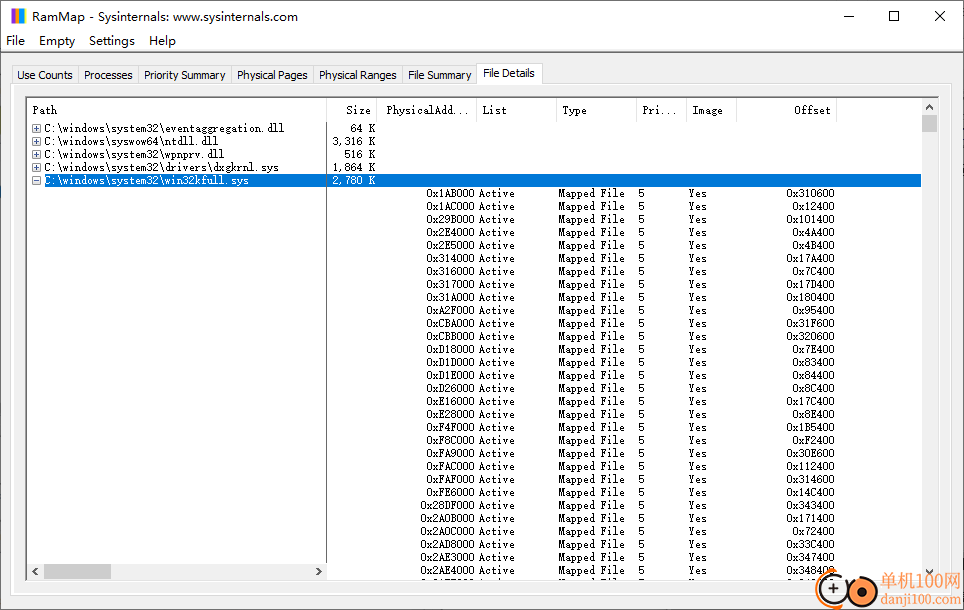Screen dimensions: 964x610
Task: Click physical address 0x29B000
Action: click(450, 219)
